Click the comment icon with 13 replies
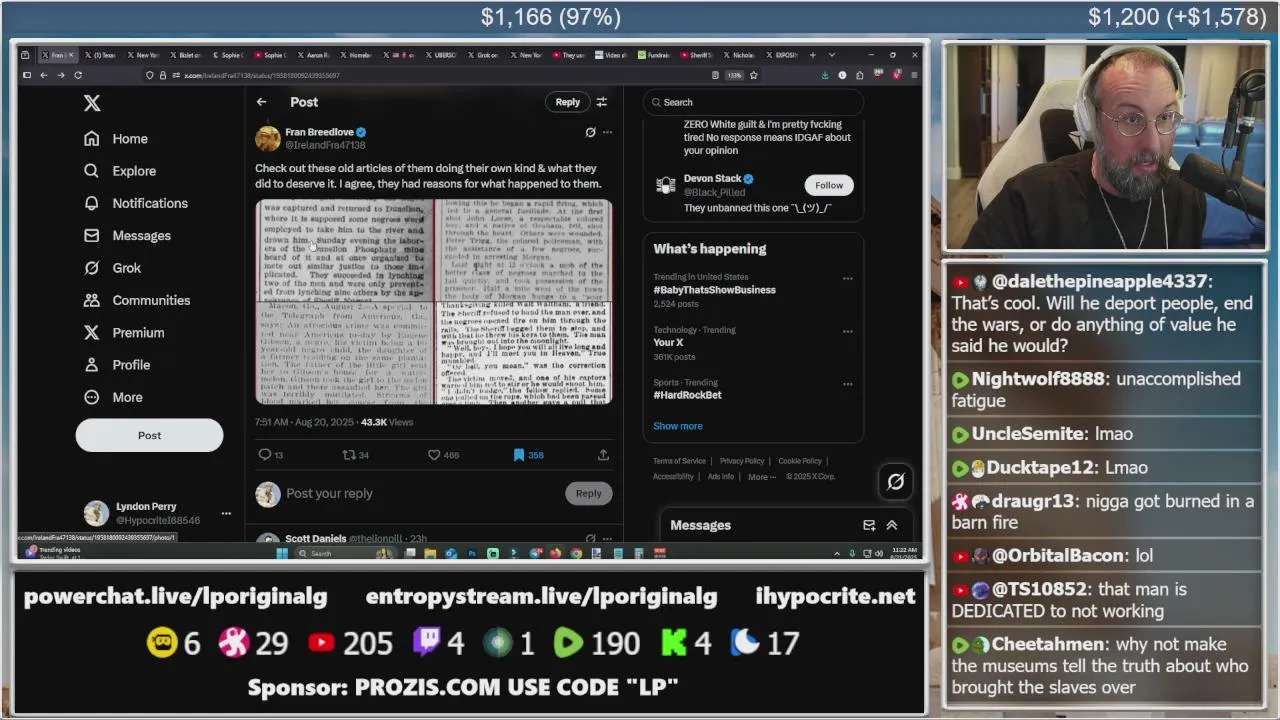The height and width of the screenshot is (720, 1280). [265, 455]
